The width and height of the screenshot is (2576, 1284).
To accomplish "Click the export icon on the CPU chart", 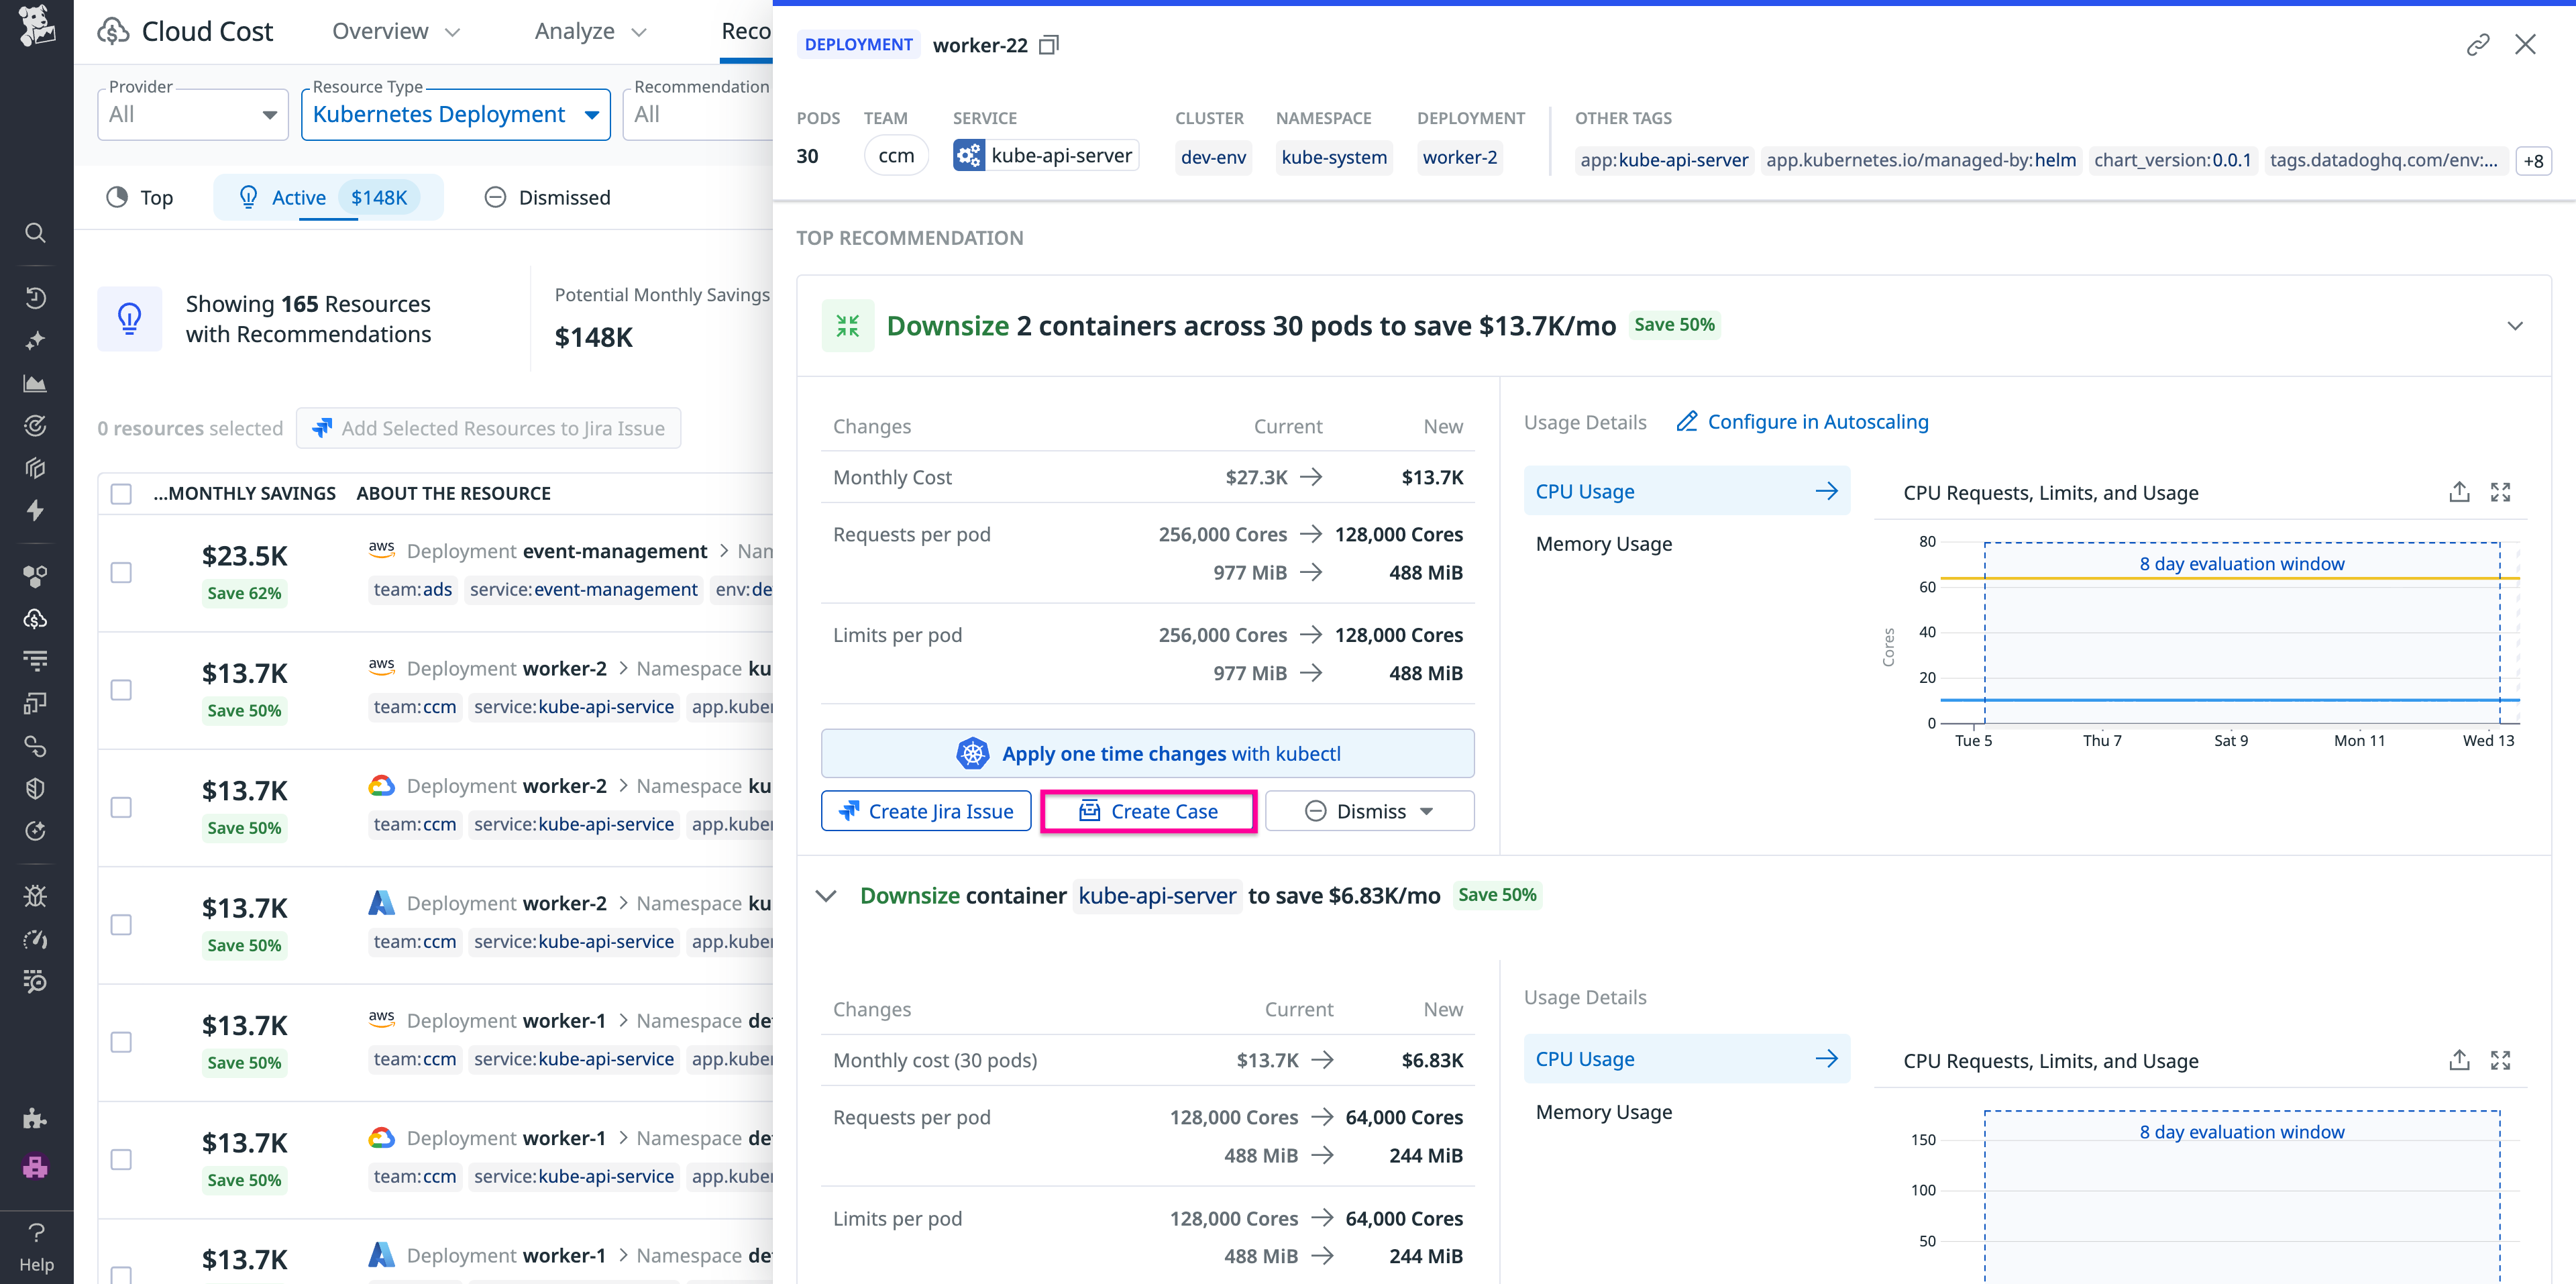I will [x=2460, y=492].
